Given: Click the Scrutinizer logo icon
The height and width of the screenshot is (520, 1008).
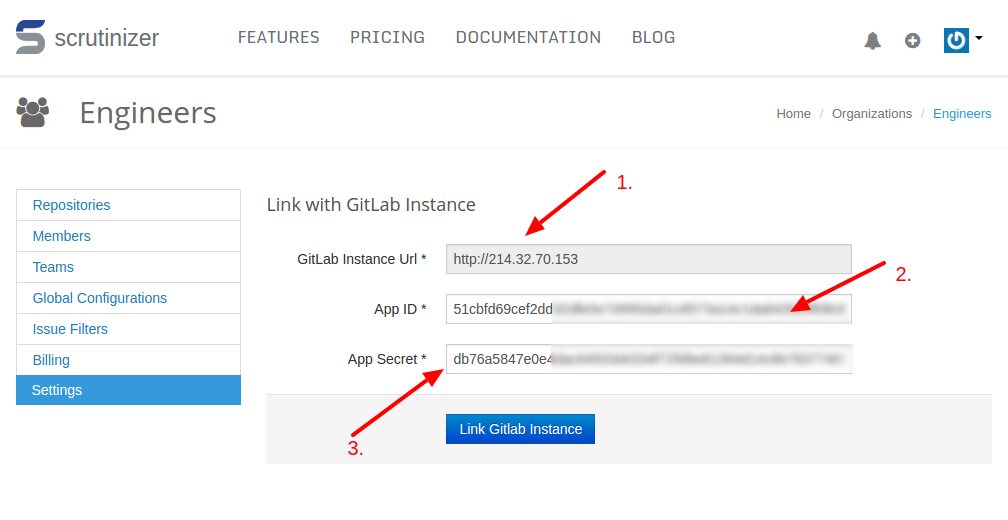Looking at the screenshot, I should pyautogui.click(x=30, y=37).
